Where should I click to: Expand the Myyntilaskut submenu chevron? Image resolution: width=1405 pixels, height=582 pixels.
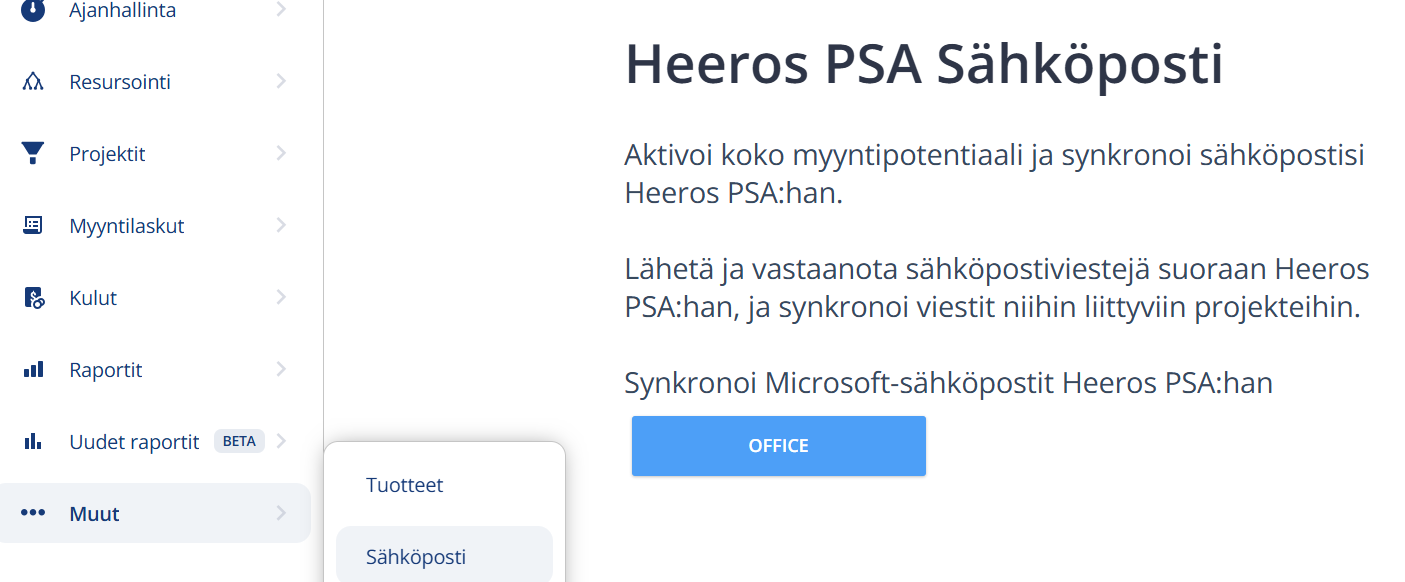(281, 225)
